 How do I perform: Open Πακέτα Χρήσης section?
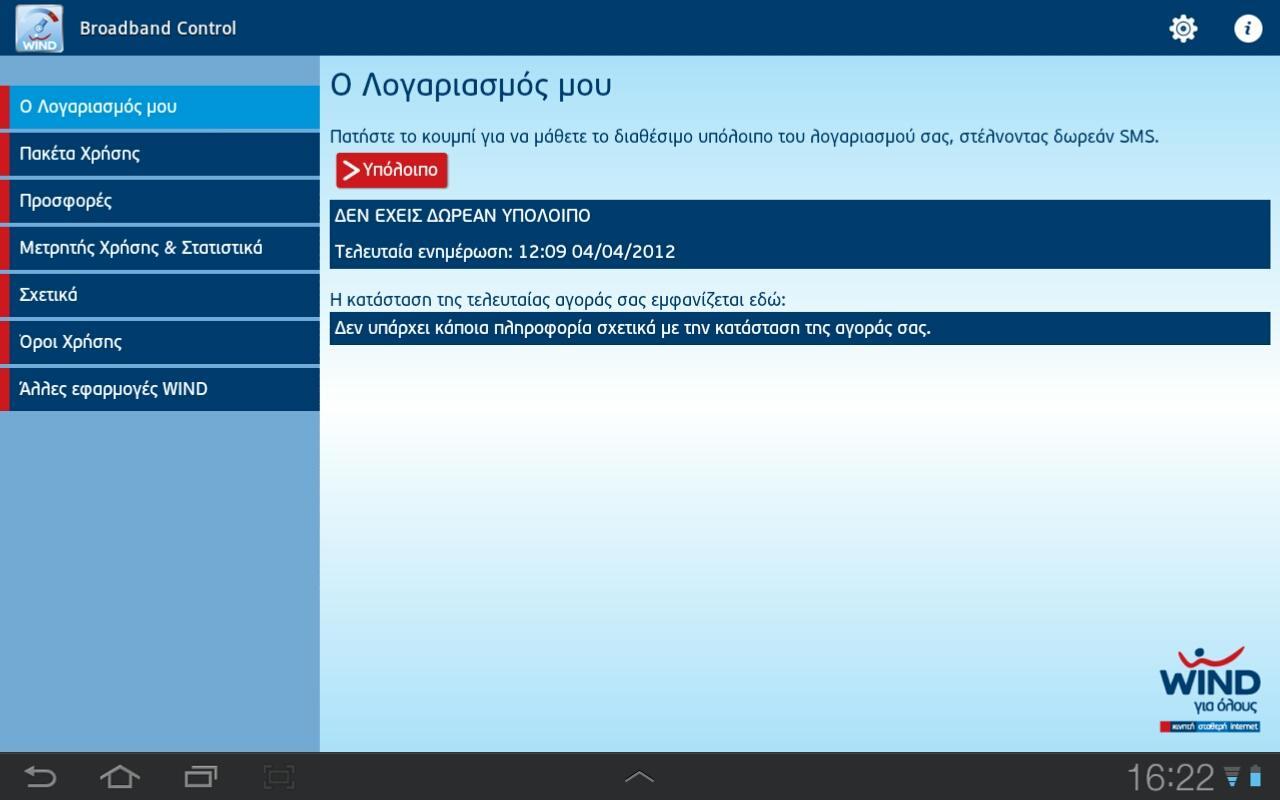tap(160, 154)
